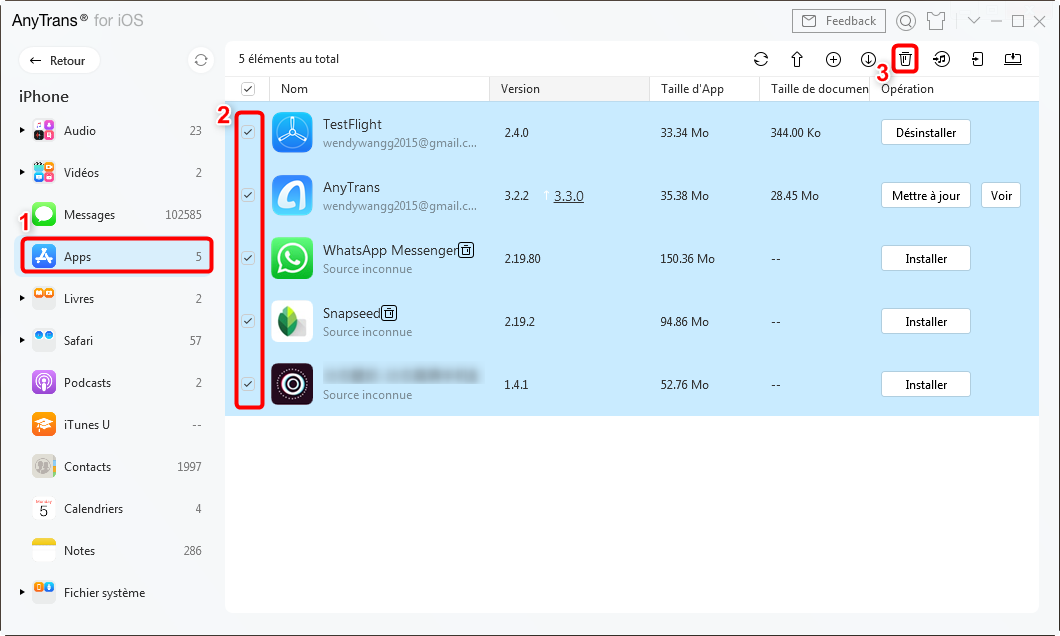This screenshot has width=1060, height=636.
Task: Click the download arrow circle icon
Action: click(868, 59)
